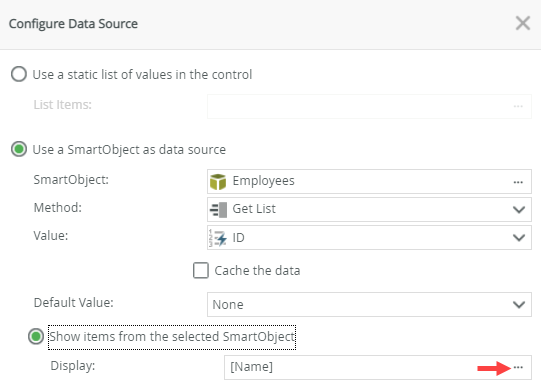Enable the Cache the data checkbox
541x389 pixels.
201,270
